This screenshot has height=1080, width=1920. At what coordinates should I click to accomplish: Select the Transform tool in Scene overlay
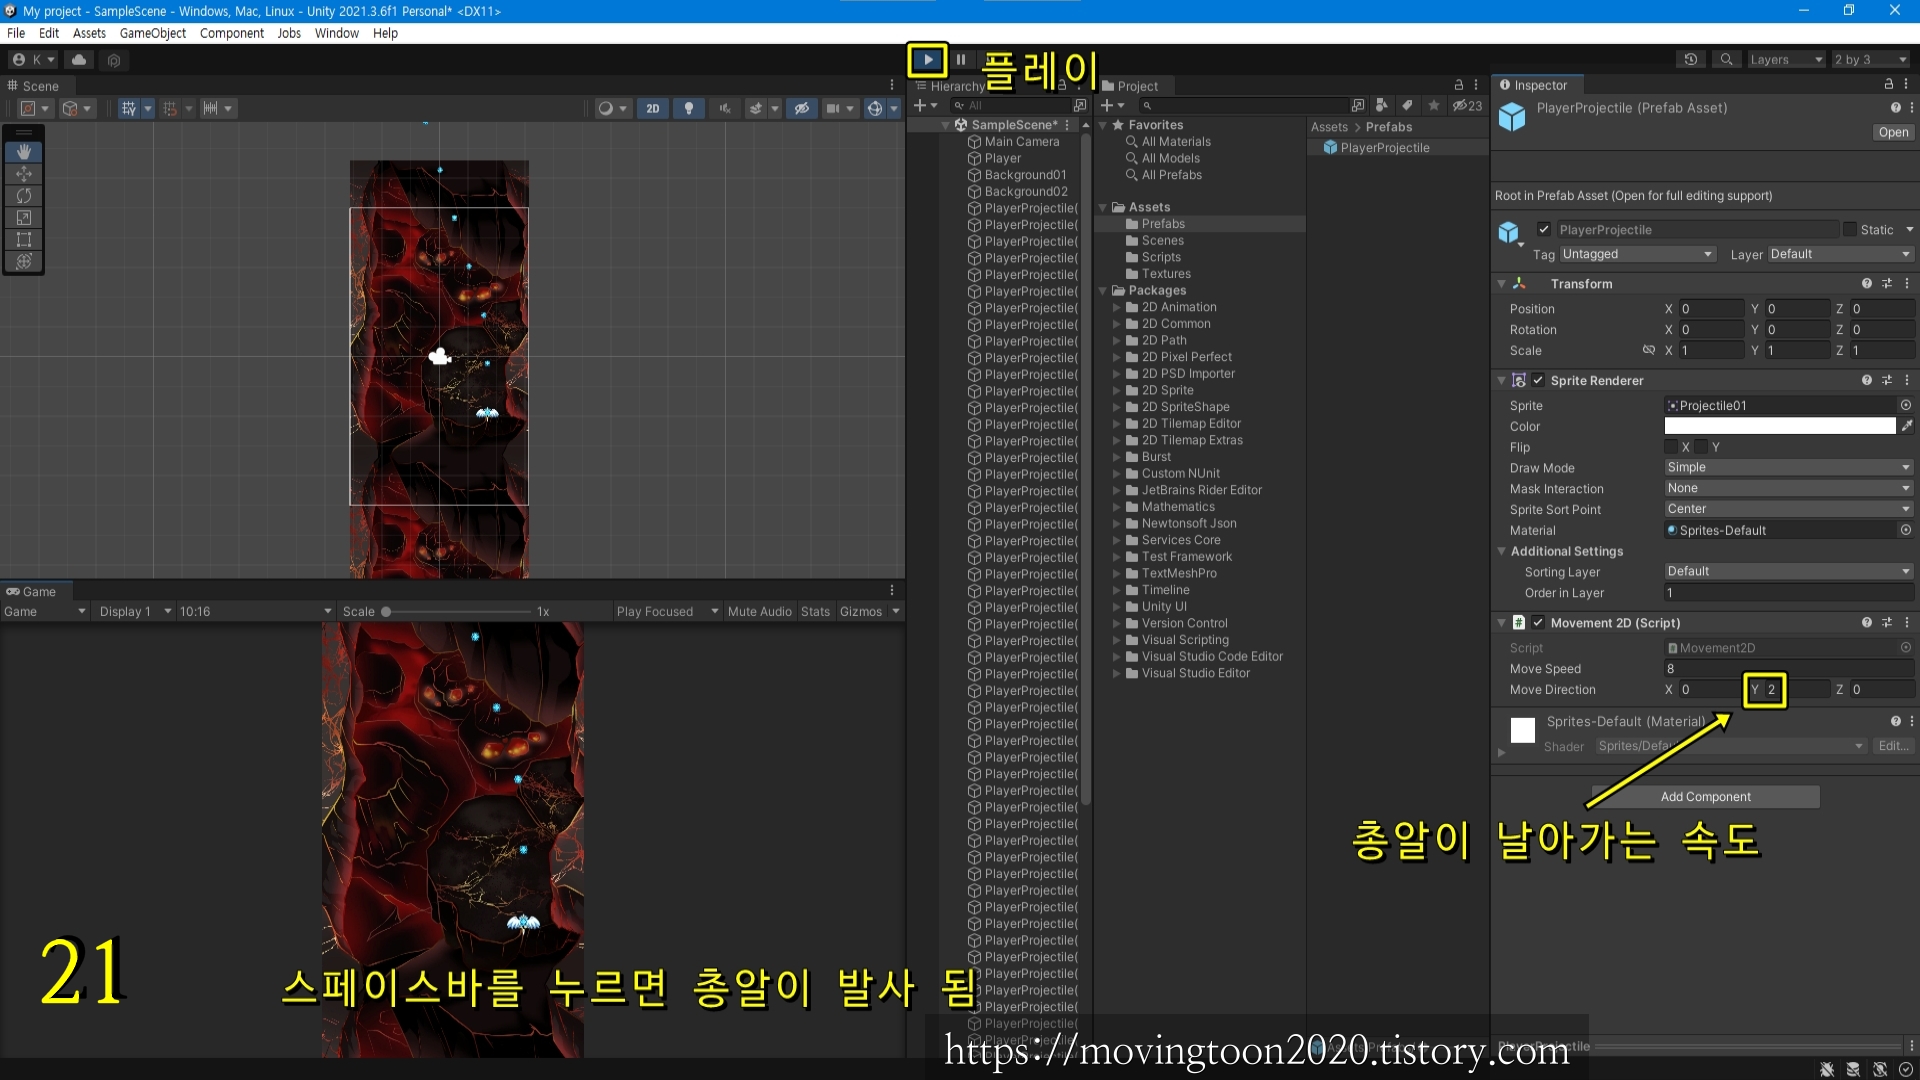coord(24,262)
